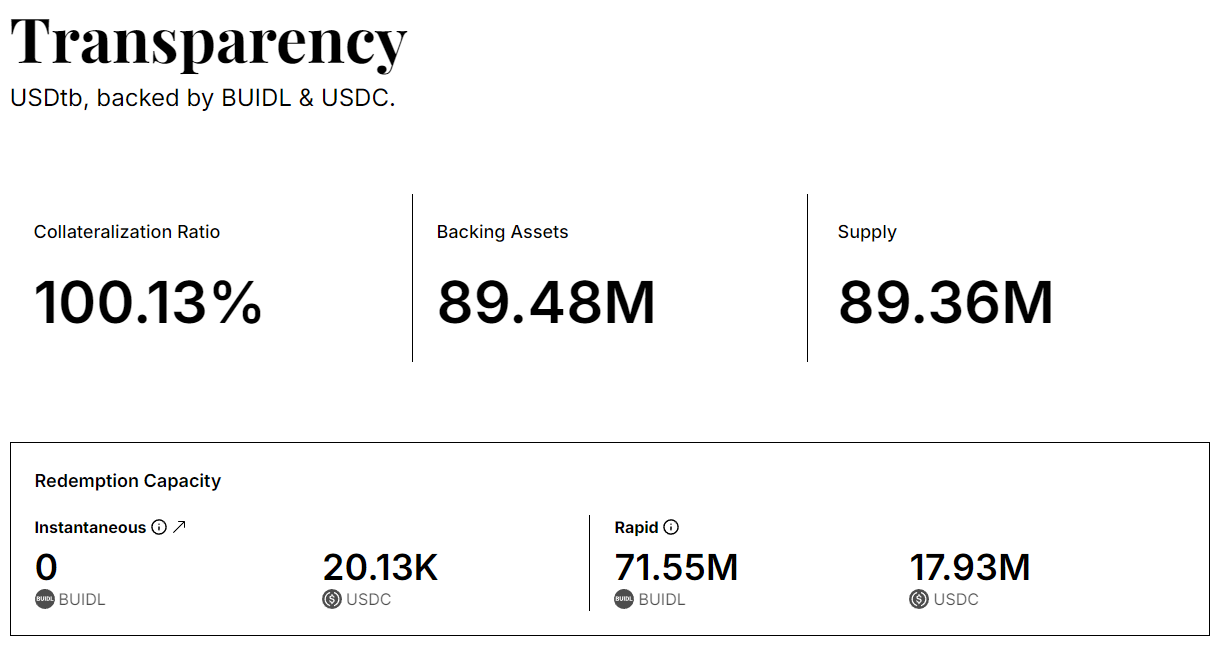The image size is (1225, 654).
Task: Select the 20.13K instantaneous USDC amount
Action: (380, 568)
